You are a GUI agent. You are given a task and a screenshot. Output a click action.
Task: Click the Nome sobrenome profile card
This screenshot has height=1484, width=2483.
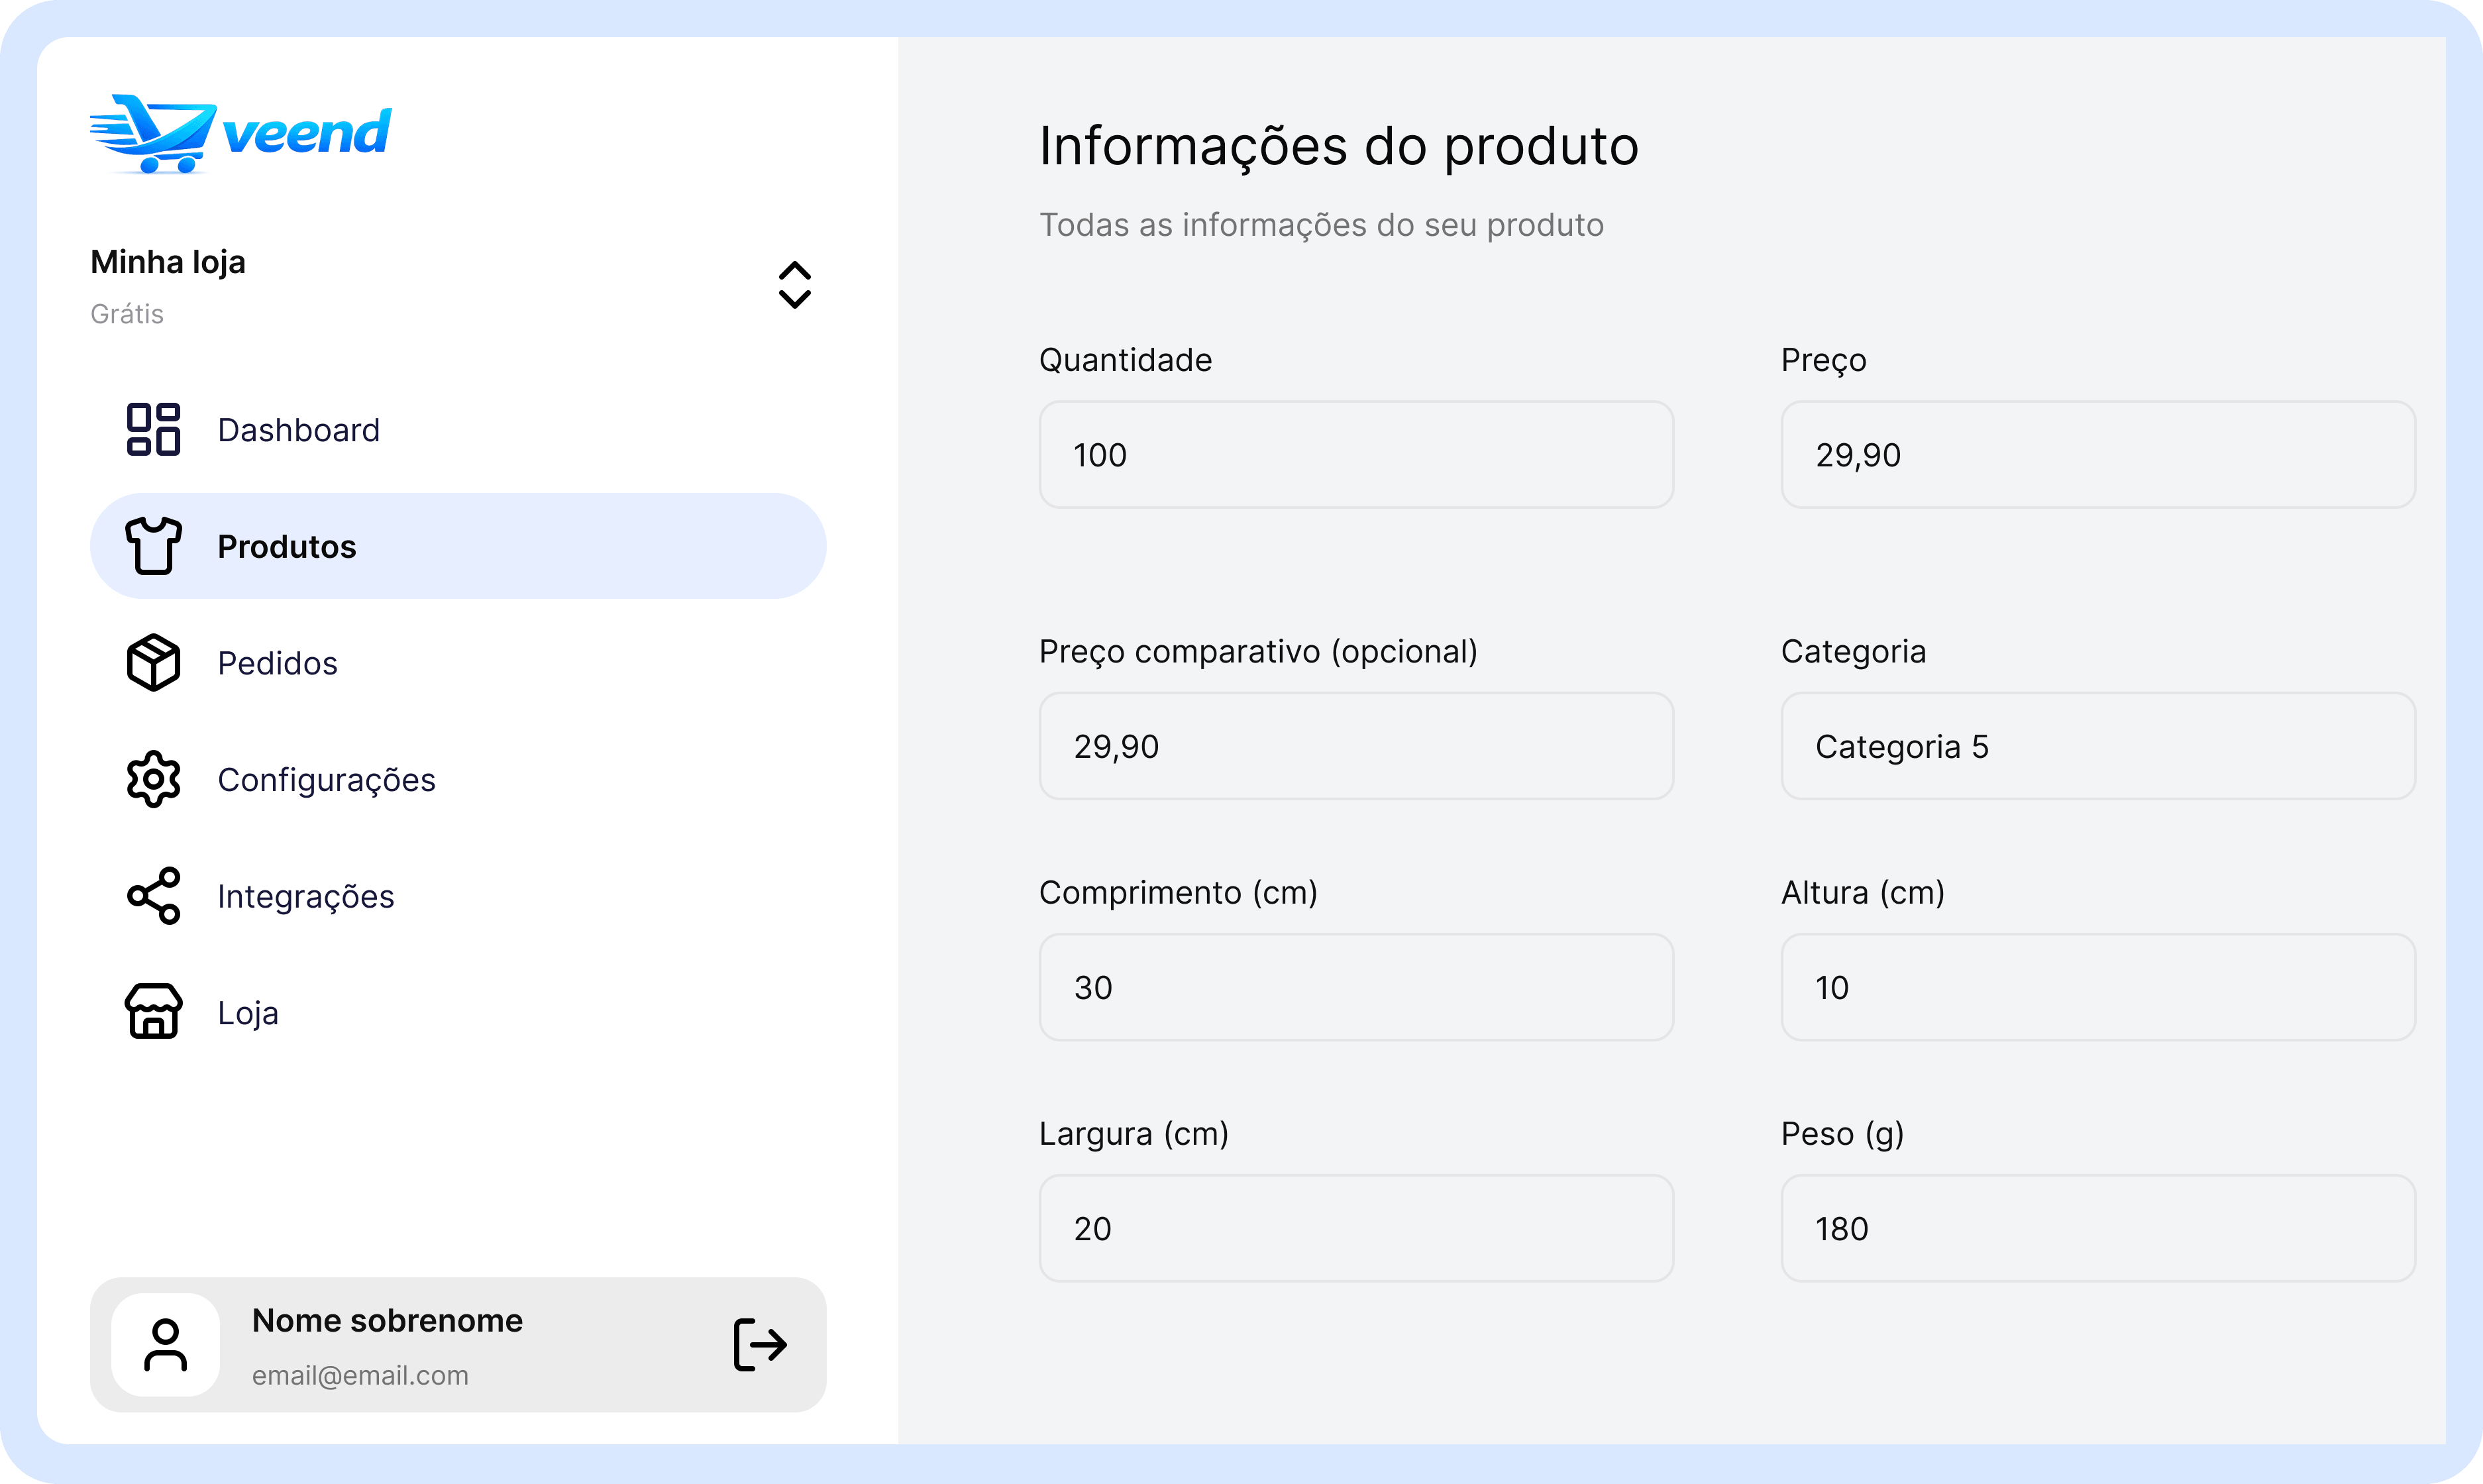click(x=458, y=1344)
